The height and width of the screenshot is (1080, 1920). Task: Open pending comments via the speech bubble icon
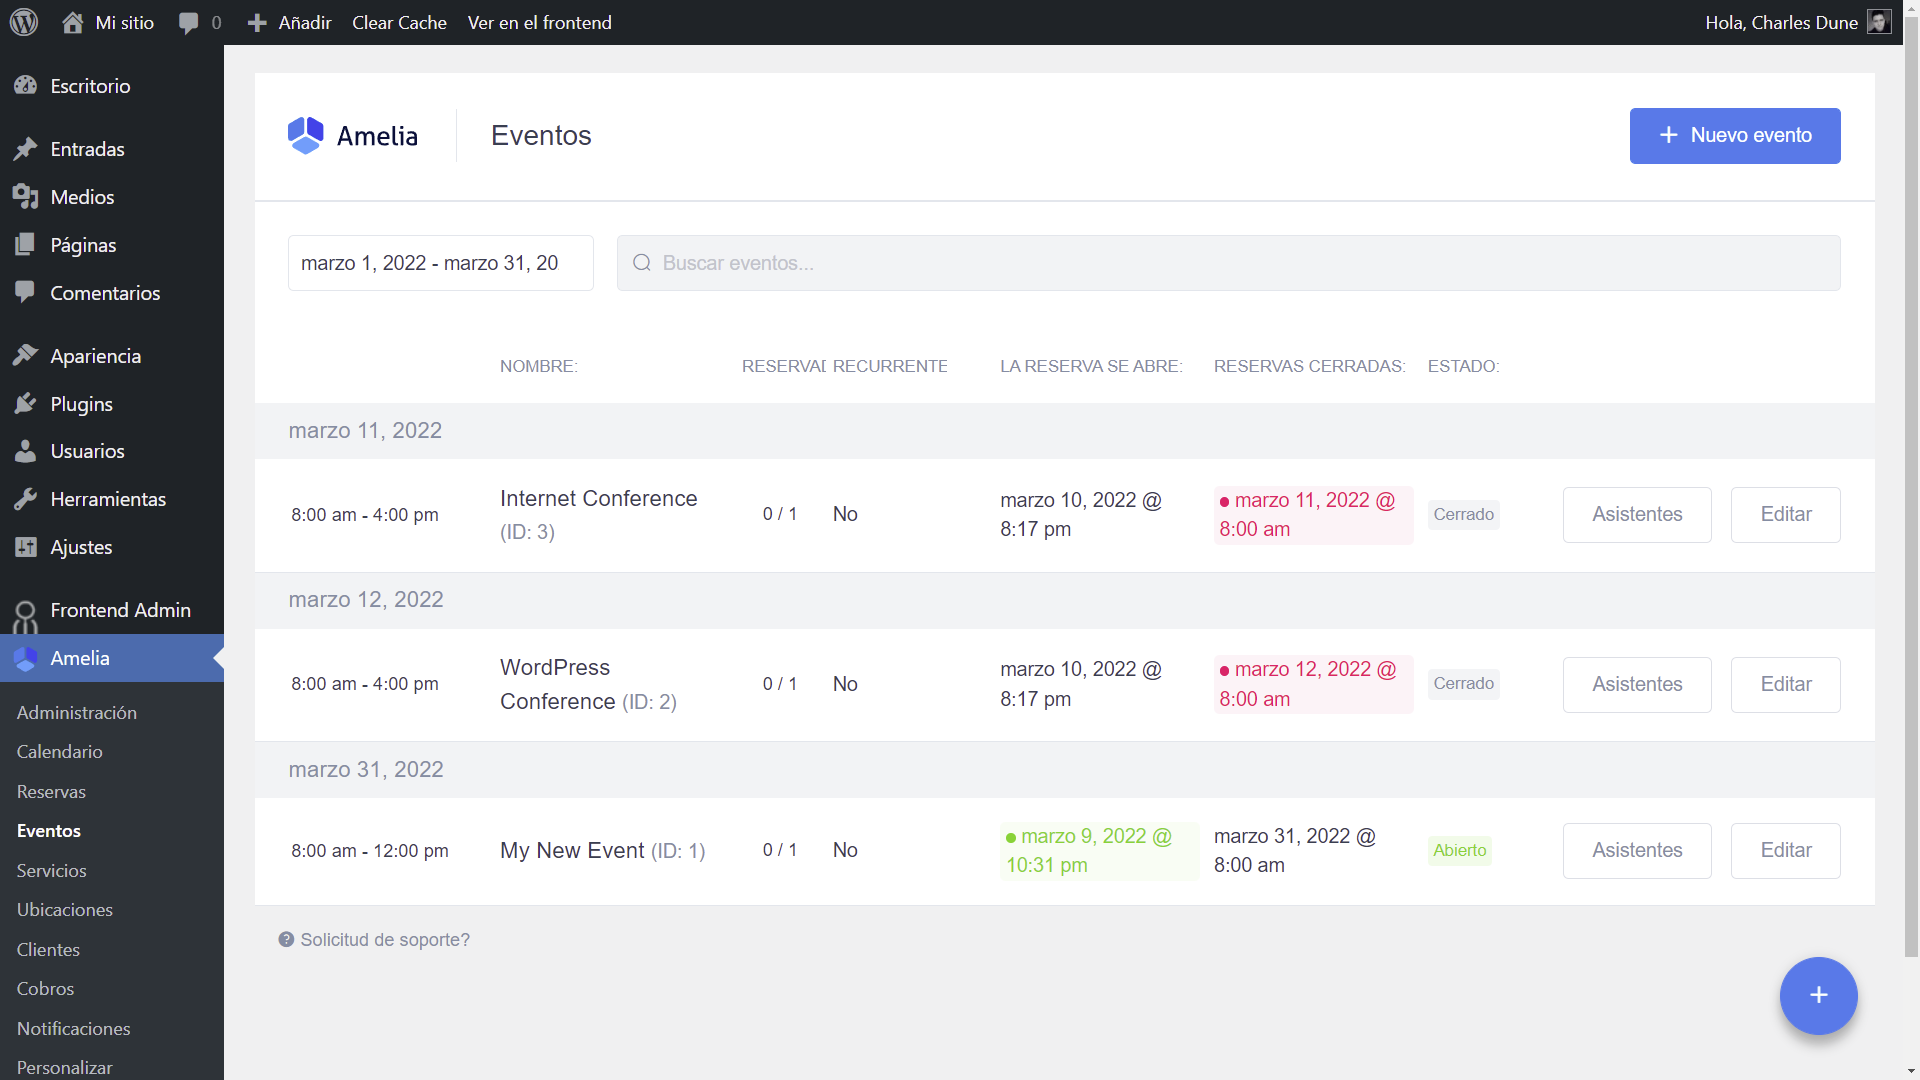[188, 22]
